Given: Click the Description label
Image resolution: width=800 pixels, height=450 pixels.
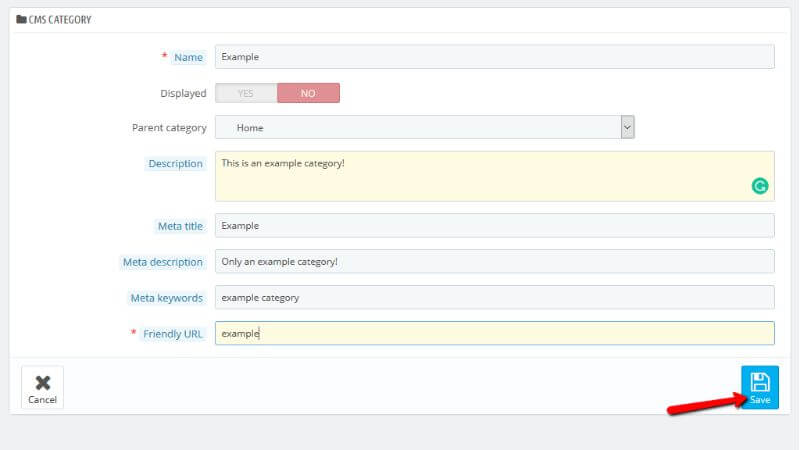Looking at the screenshot, I should pos(176,163).
